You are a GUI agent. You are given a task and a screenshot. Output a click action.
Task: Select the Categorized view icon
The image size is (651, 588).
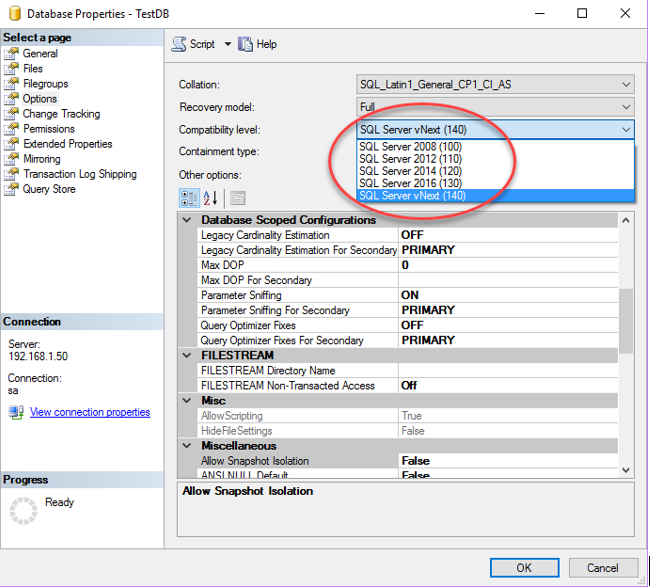point(187,197)
